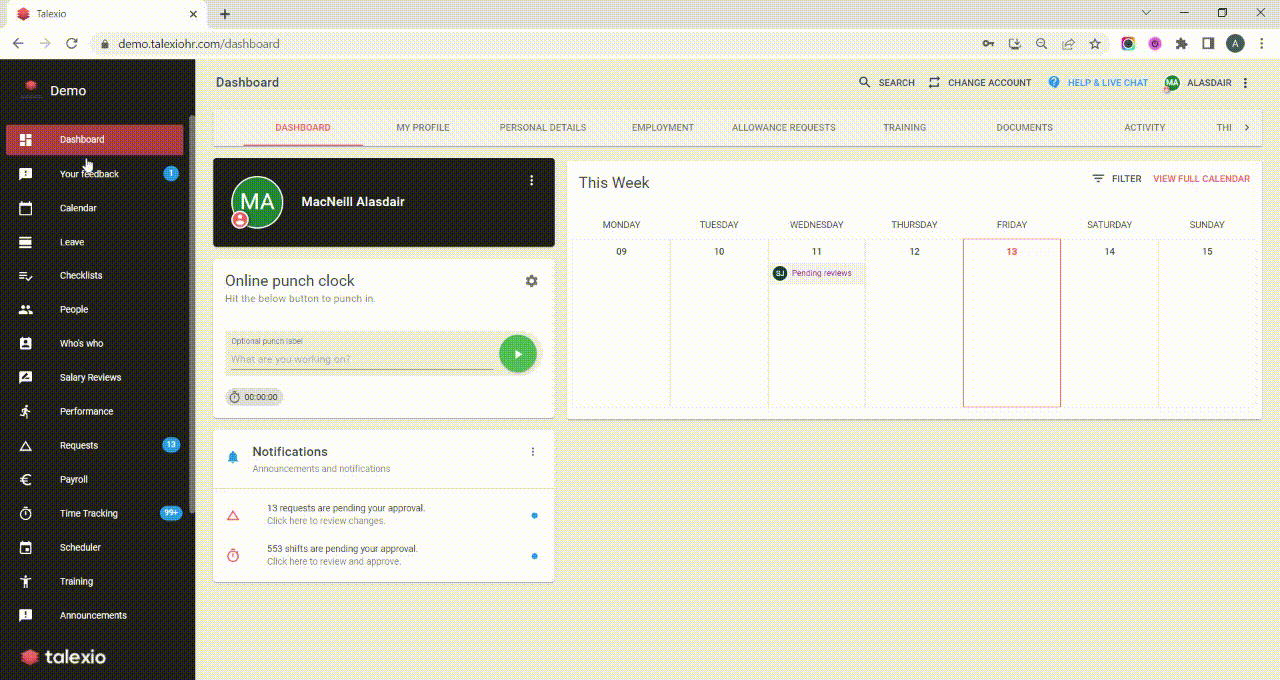1280x680 pixels.
Task: Switch to the Personal Details tab
Action: tap(543, 128)
